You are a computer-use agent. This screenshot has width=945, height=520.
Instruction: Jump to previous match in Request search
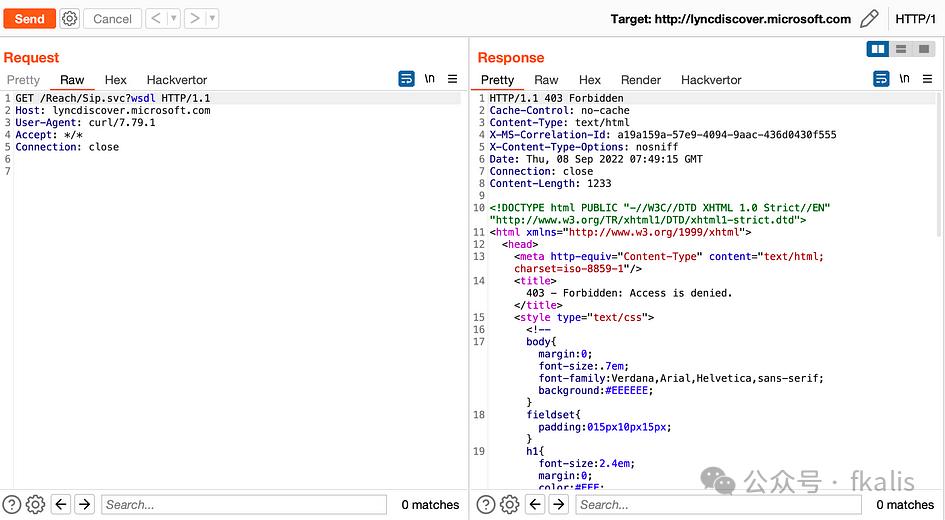61,504
